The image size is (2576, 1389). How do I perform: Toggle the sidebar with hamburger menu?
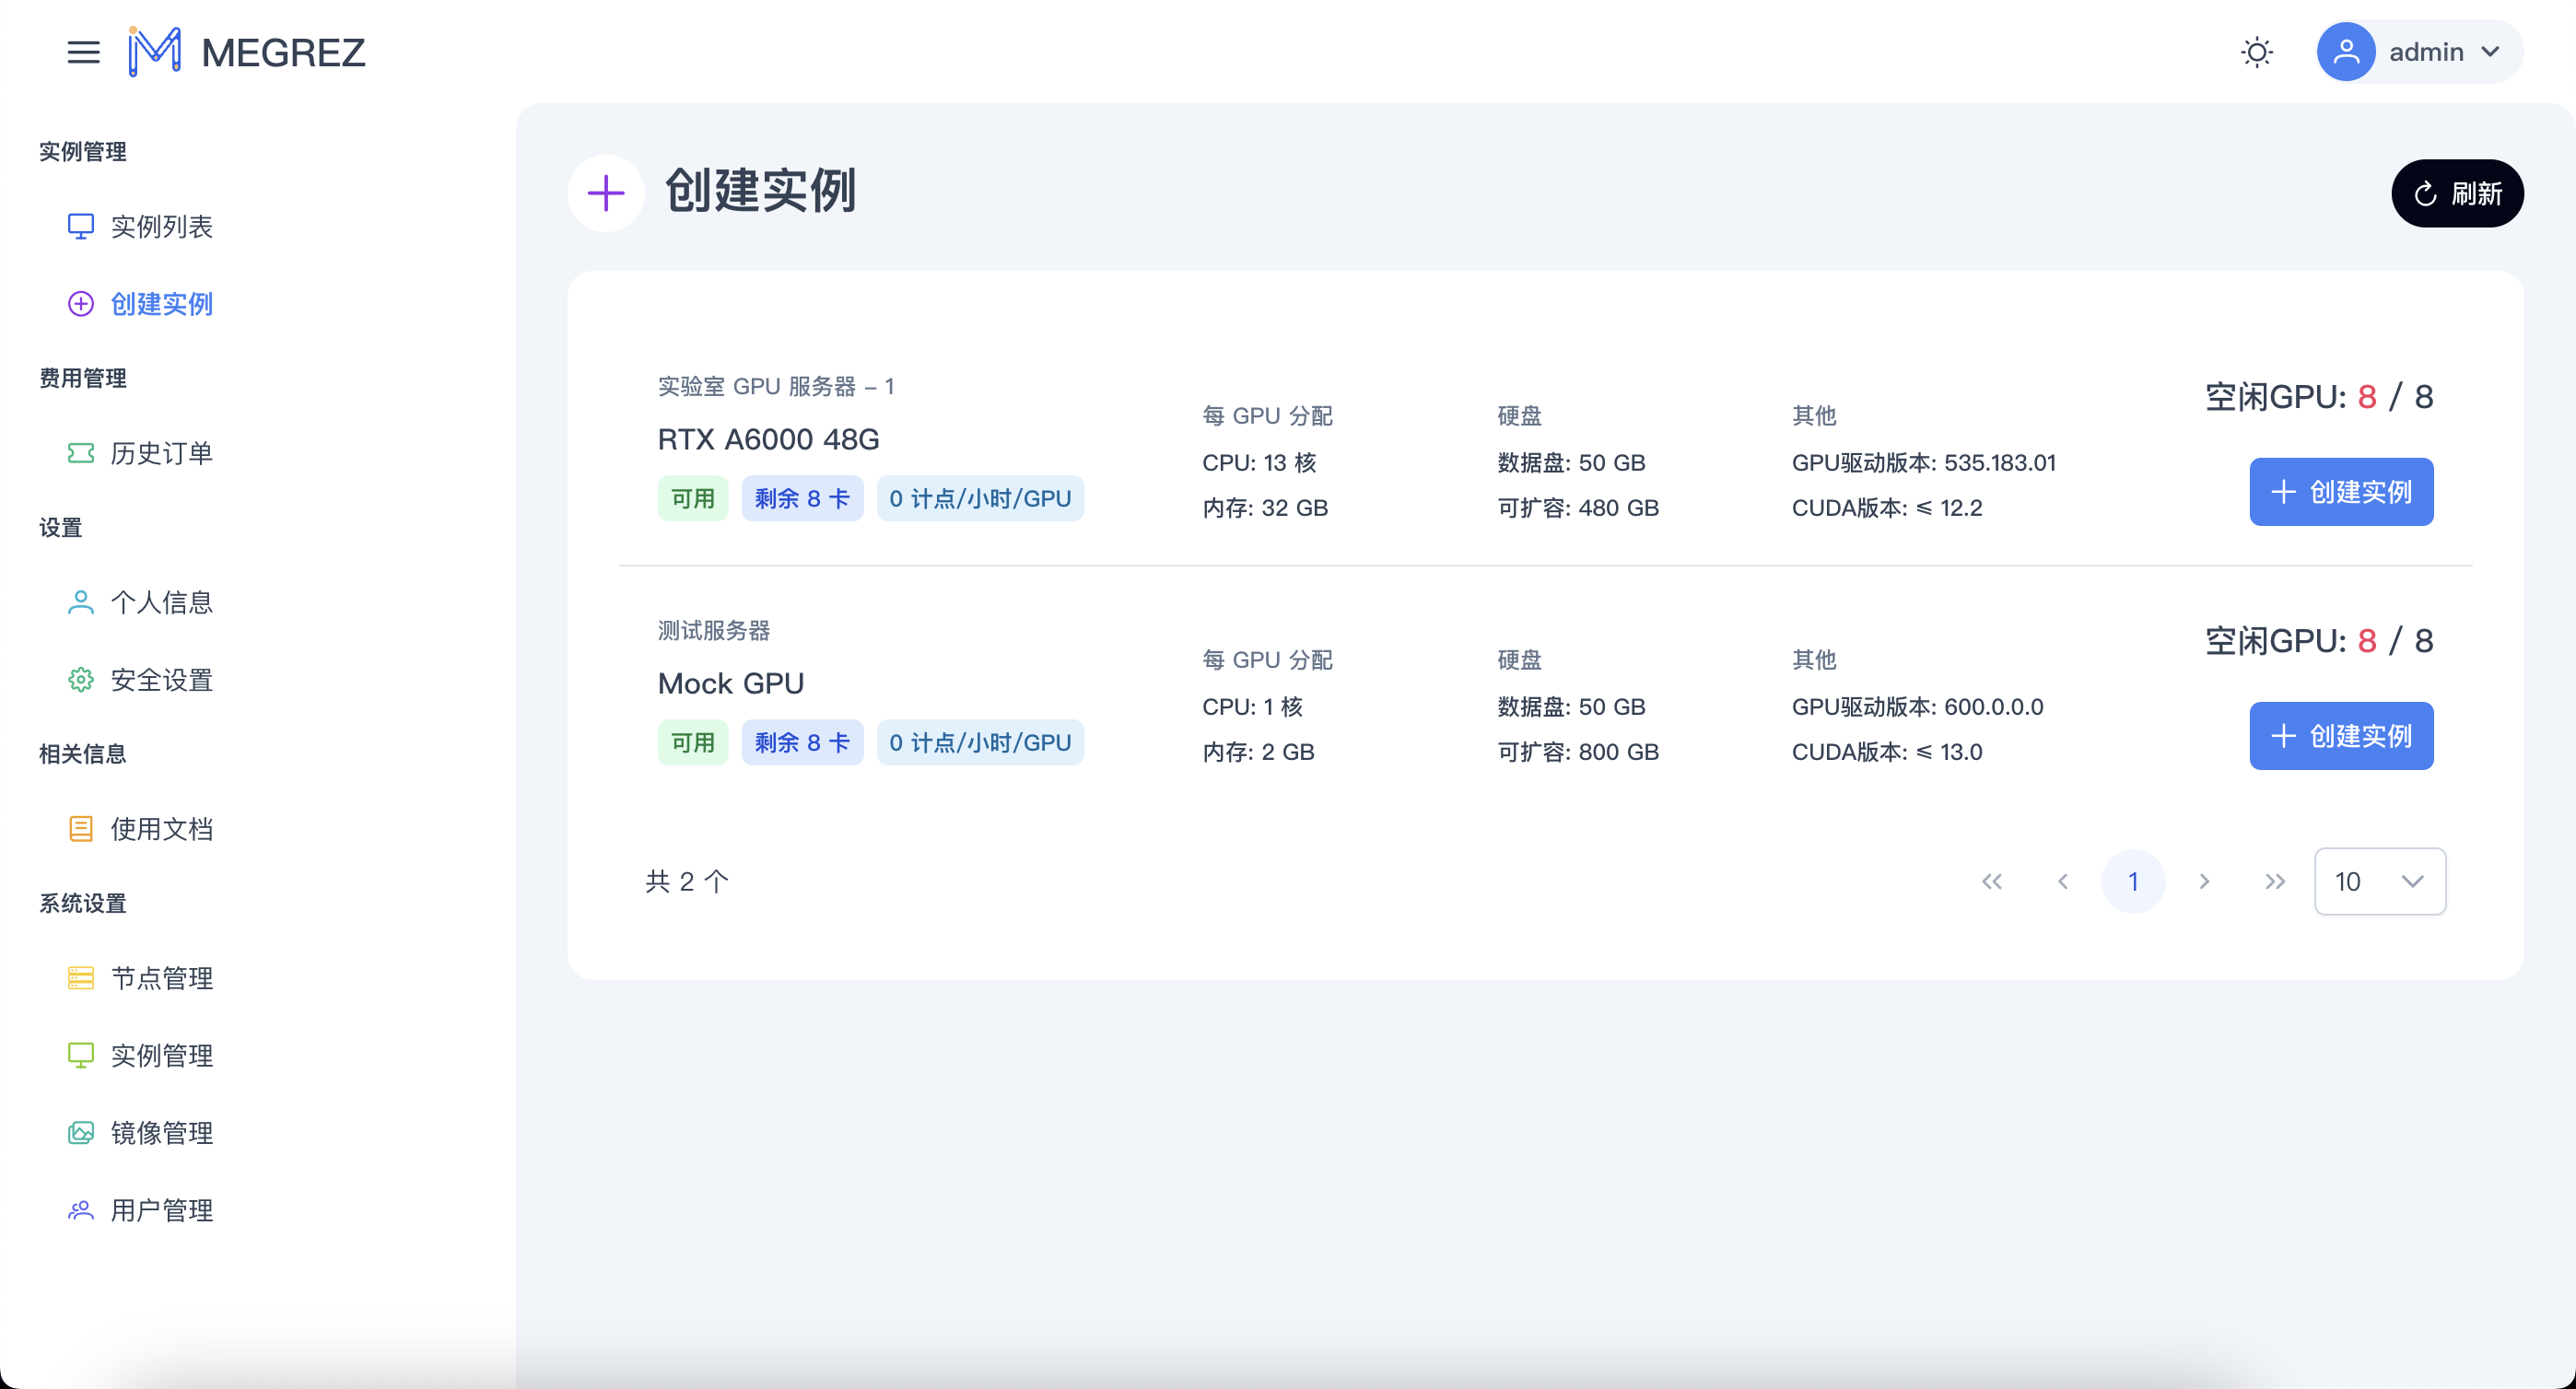(83, 53)
